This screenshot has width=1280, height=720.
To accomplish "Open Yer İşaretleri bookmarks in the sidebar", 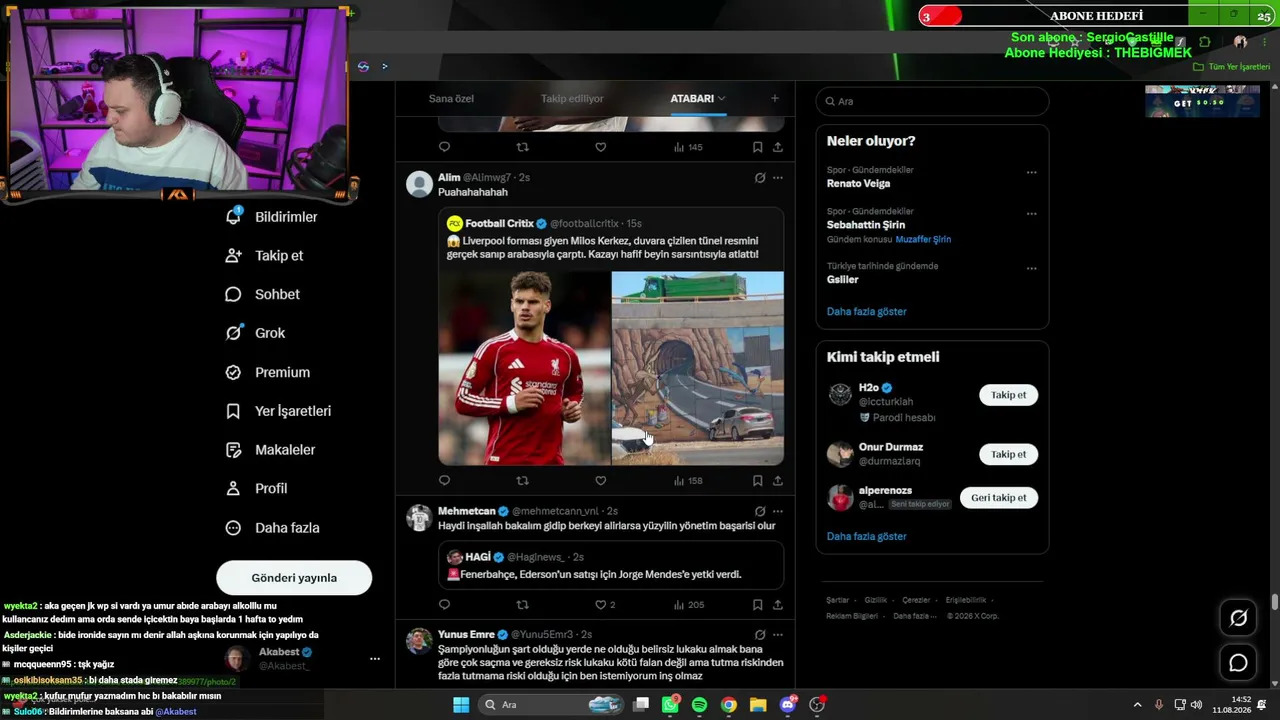I will tap(278, 411).
